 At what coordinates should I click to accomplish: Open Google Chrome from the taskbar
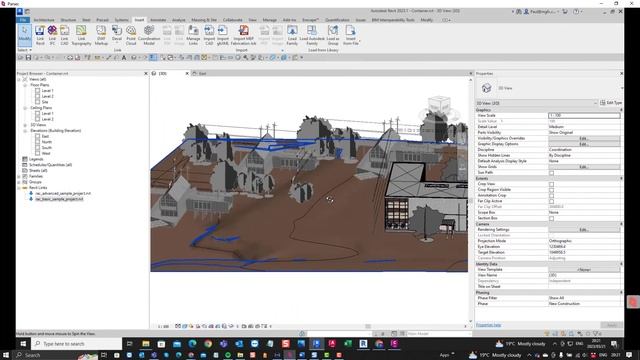[x=208, y=344]
